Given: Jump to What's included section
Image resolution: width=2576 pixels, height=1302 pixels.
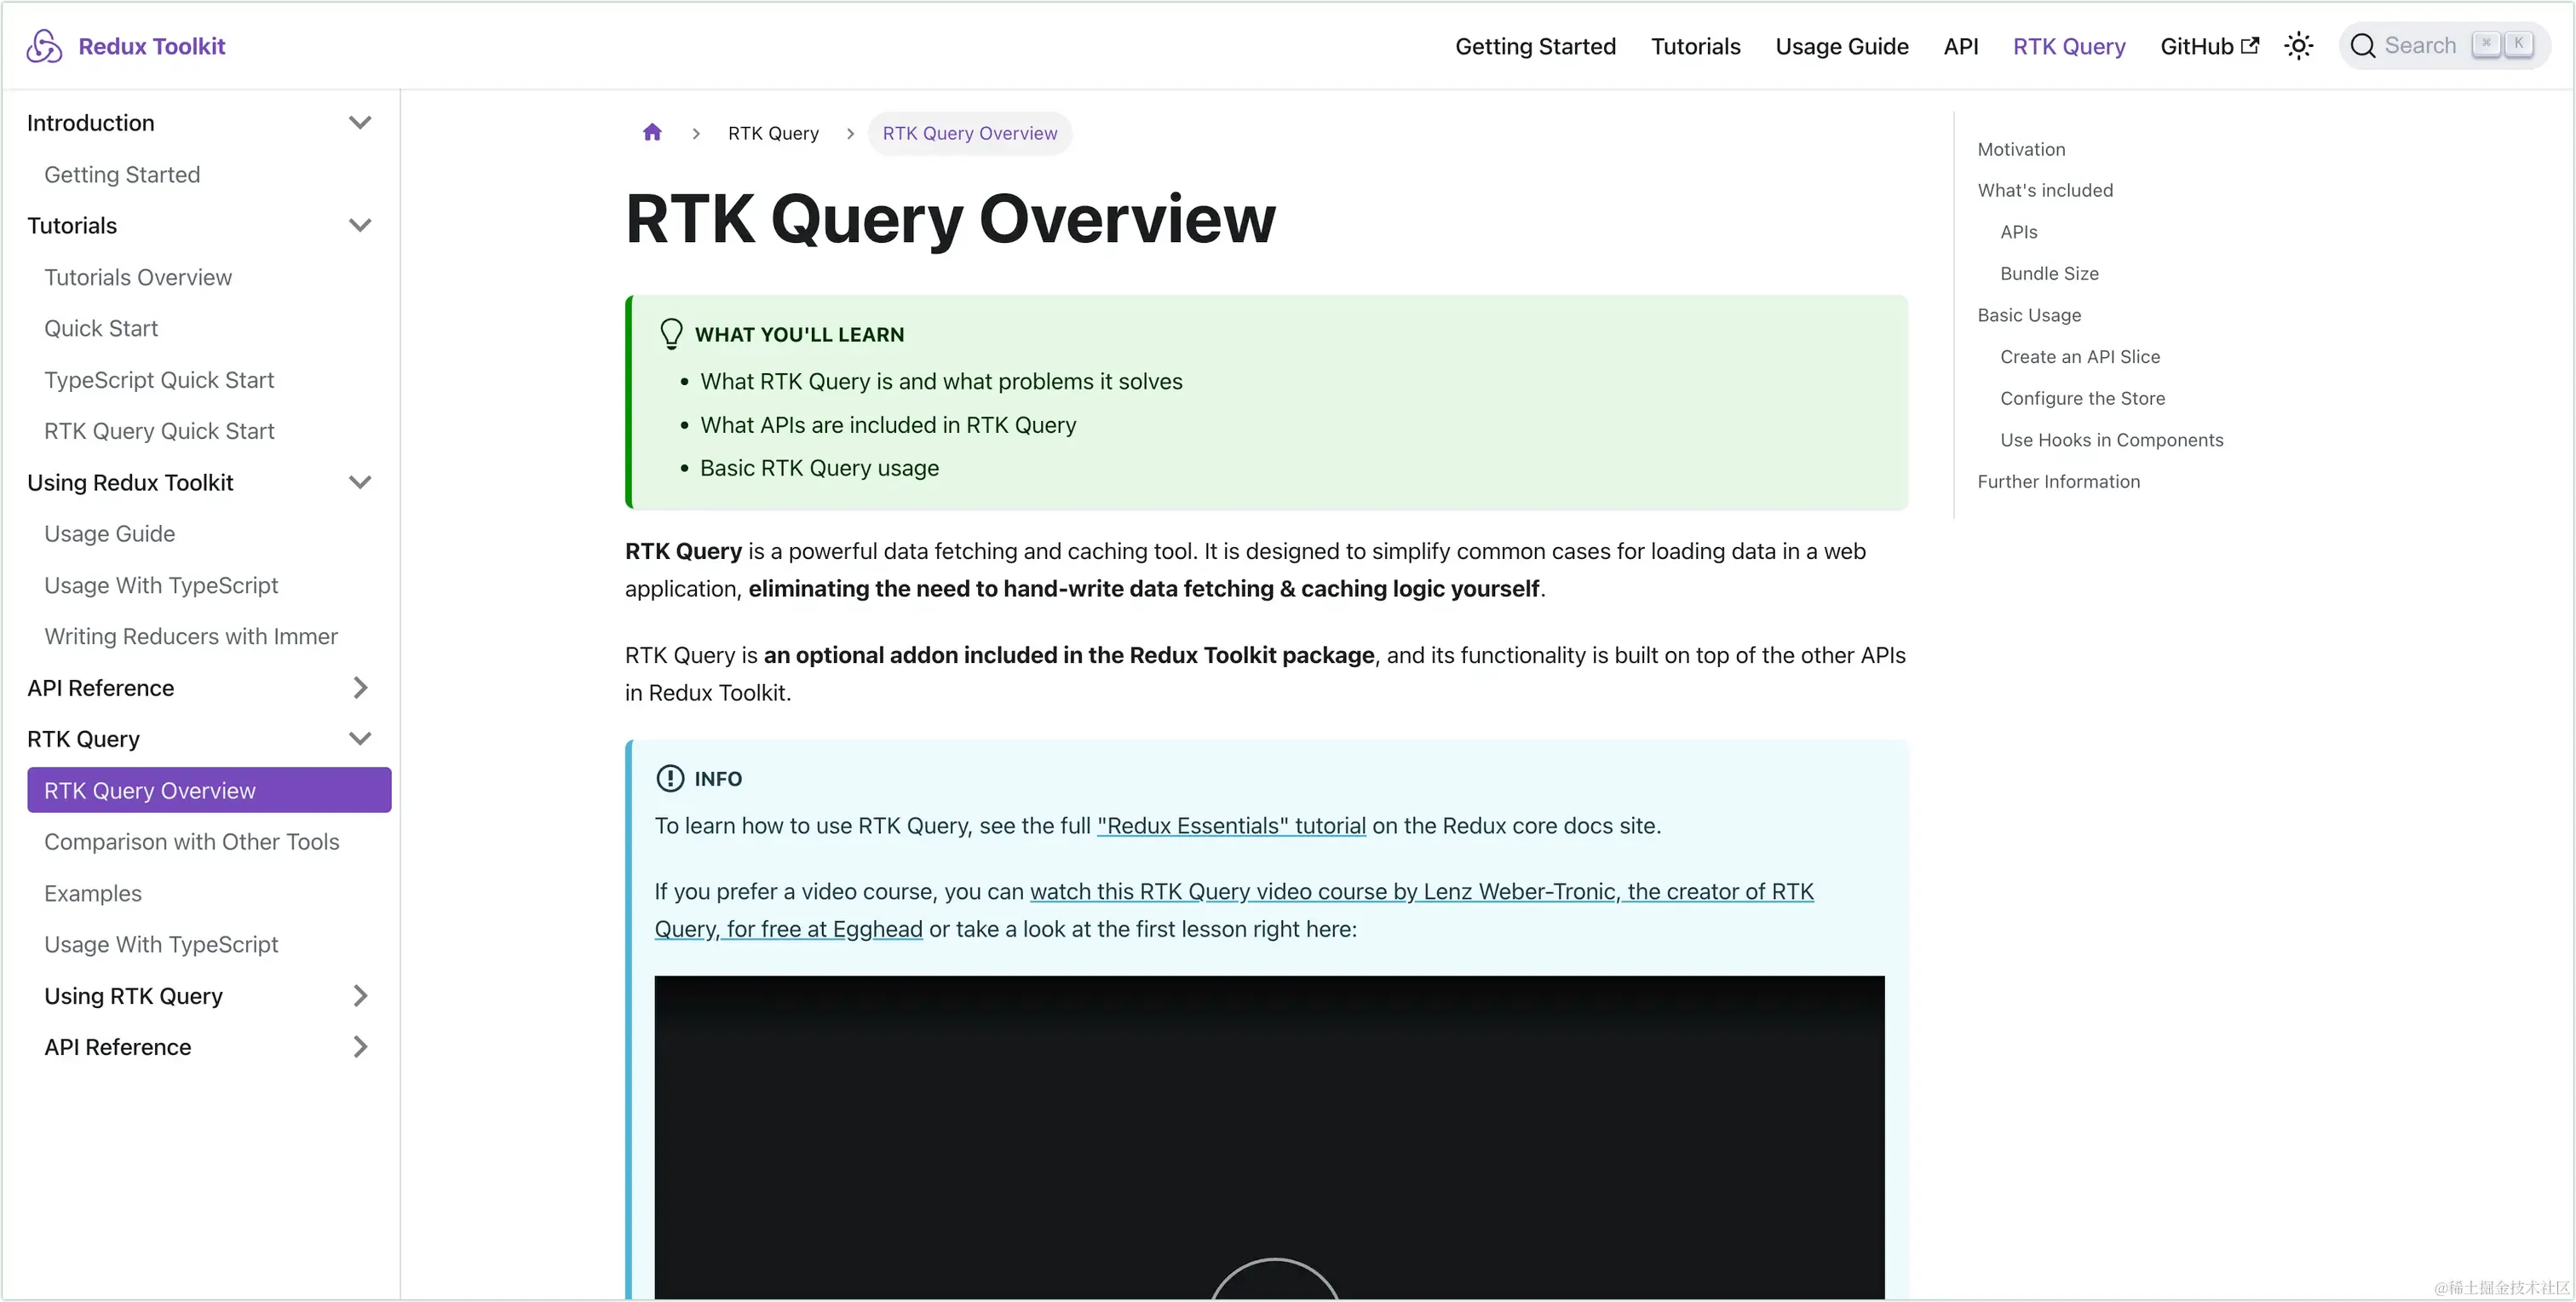Looking at the screenshot, I should click(2045, 190).
